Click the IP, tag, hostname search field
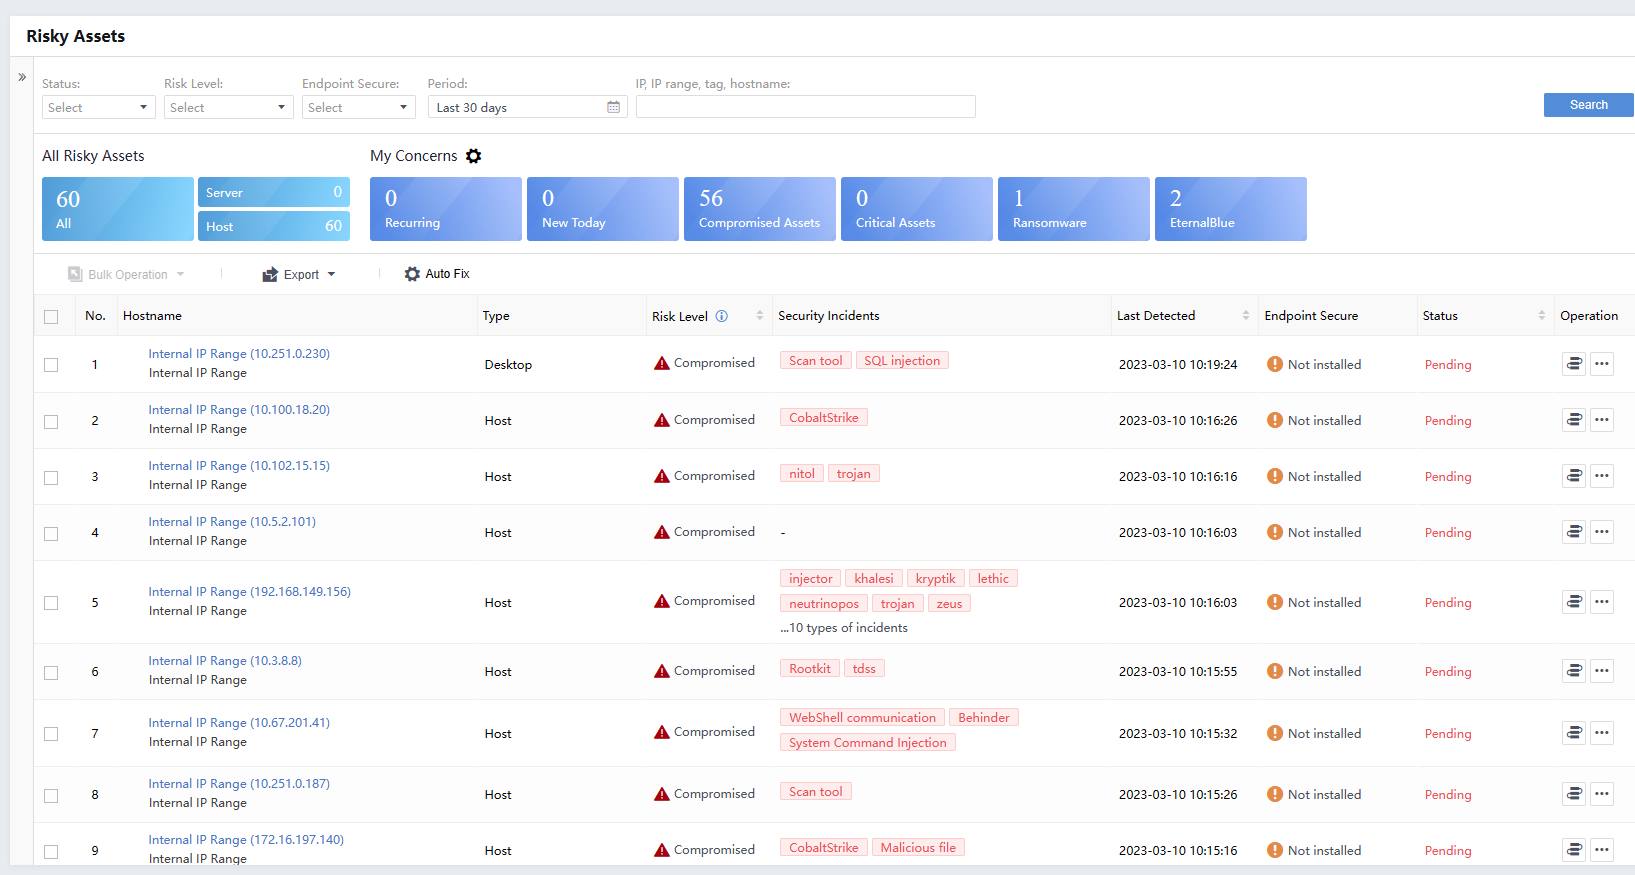1635x875 pixels. tap(805, 107)
